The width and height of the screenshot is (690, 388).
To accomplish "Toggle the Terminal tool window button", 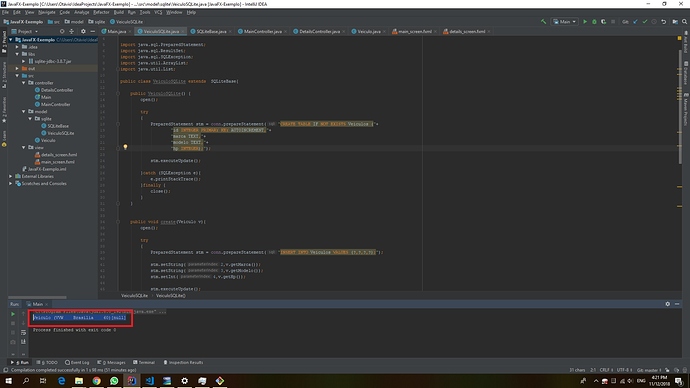I will [144, 362].
